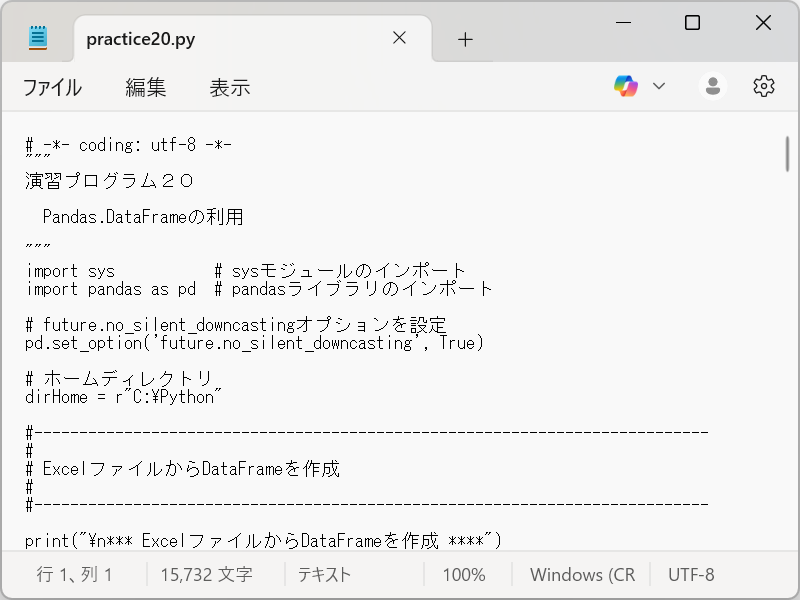Screen dimensions: 800x600
Task: Open the account profile icon
Action: click(x=712, y=85)
